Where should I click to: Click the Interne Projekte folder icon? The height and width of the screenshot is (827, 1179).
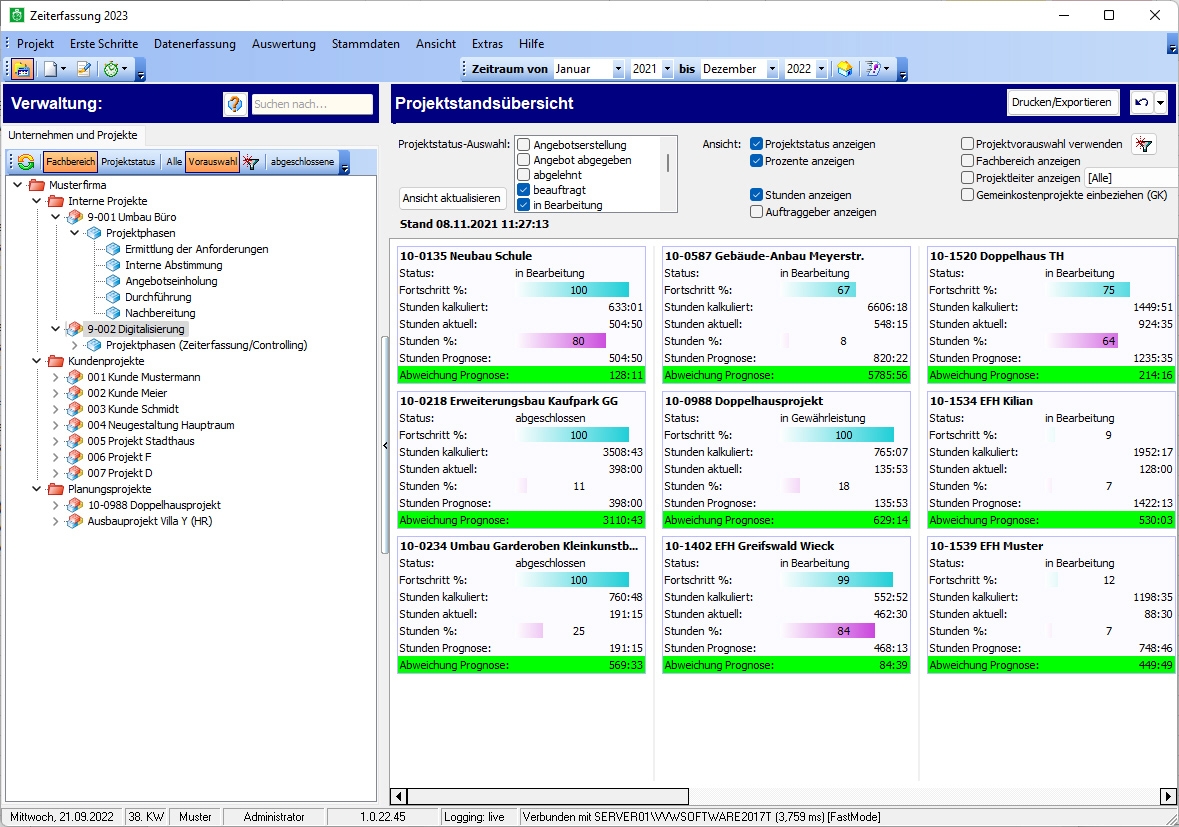tap(56, 201)
